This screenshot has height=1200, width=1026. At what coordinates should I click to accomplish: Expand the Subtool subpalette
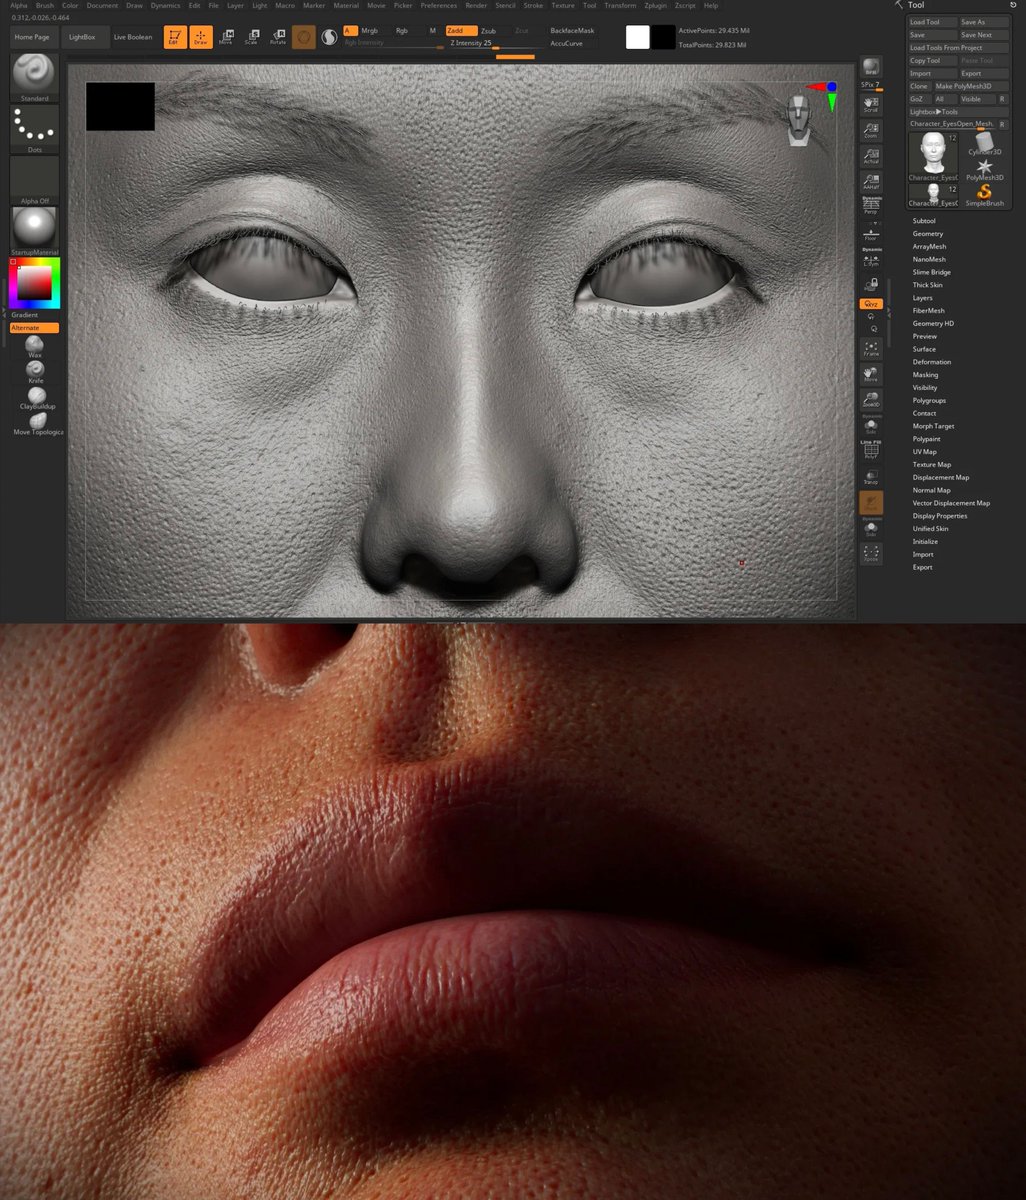pos(924,220)
